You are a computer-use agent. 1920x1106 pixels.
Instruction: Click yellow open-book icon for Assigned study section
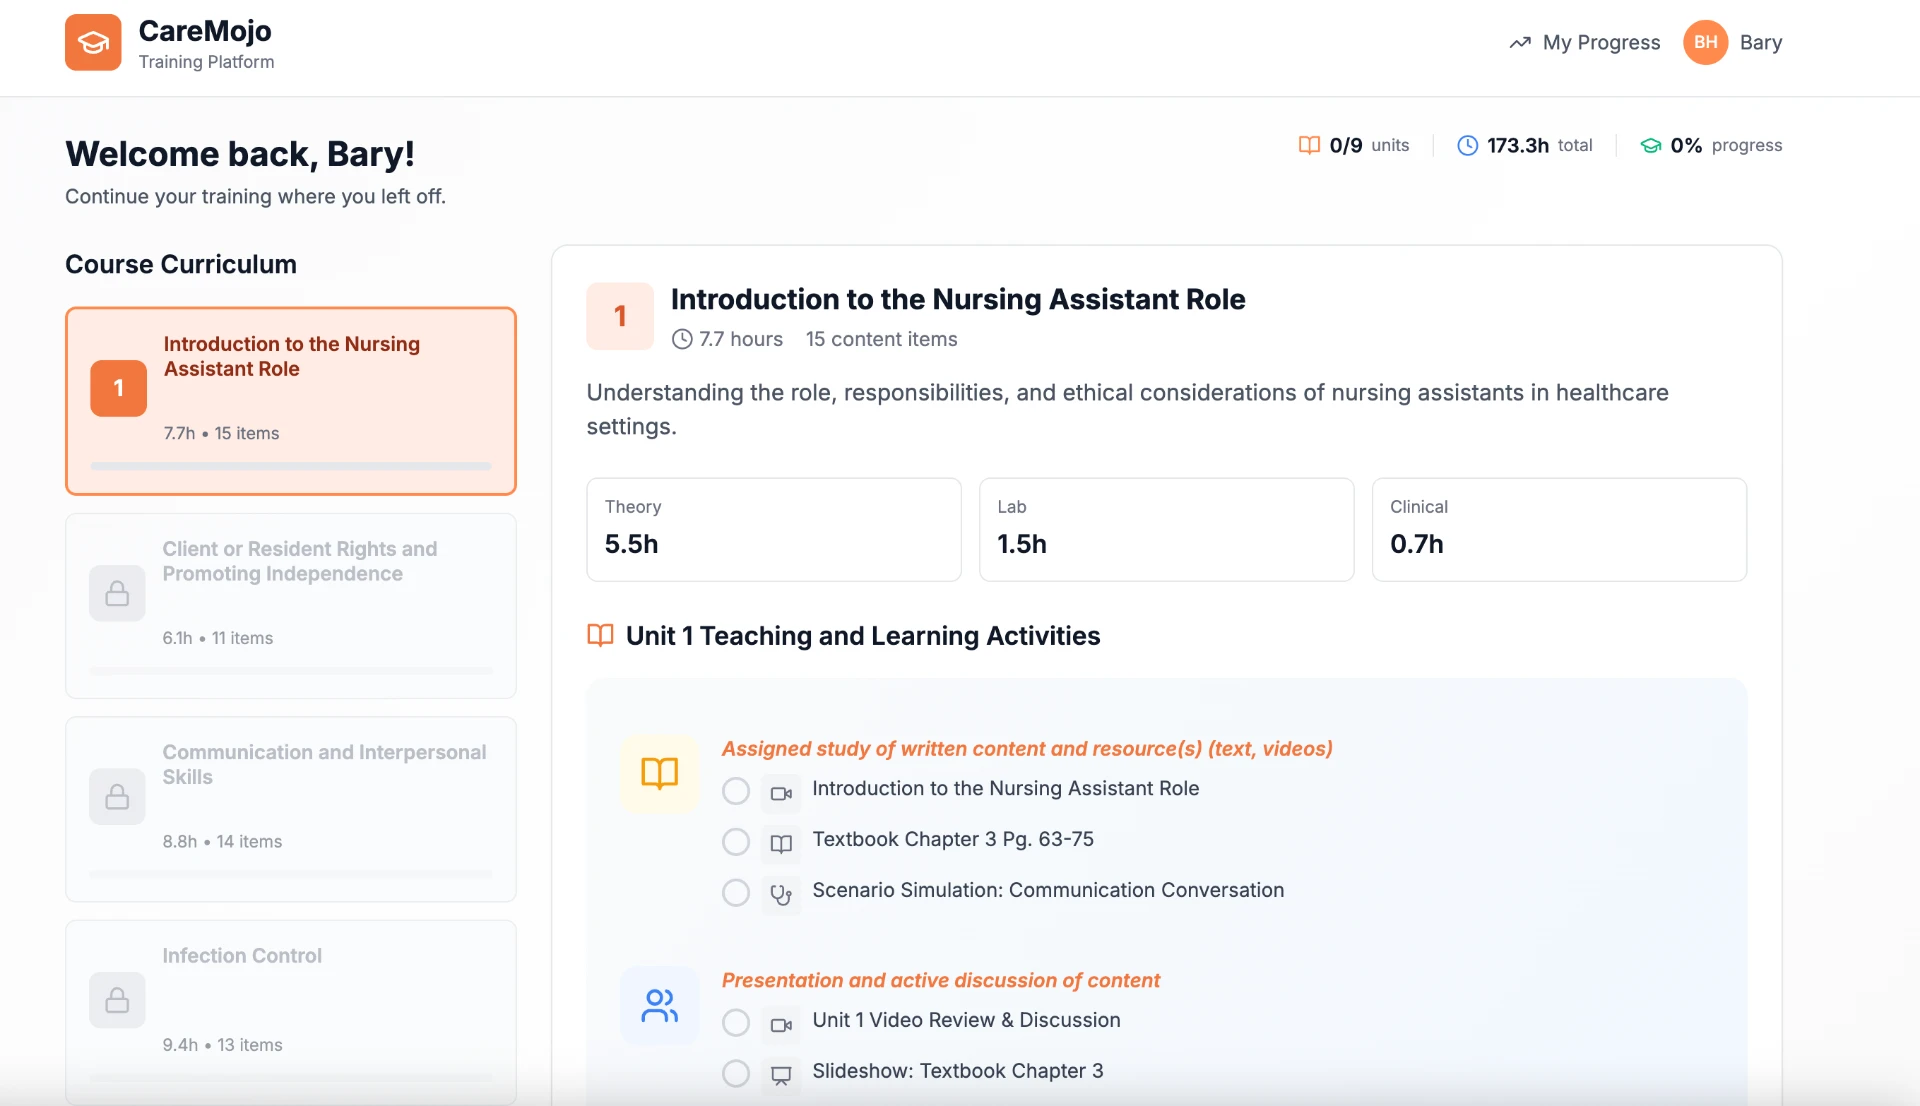point(659,773)
